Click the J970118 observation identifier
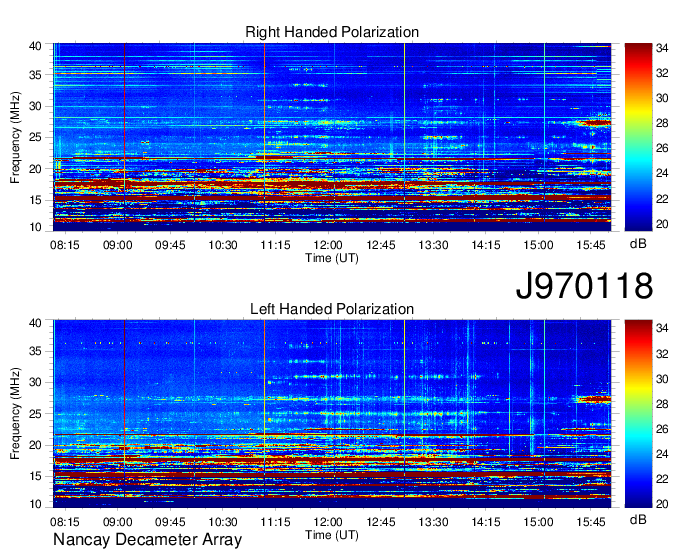The image size is (680, 552). click(584, 285)
